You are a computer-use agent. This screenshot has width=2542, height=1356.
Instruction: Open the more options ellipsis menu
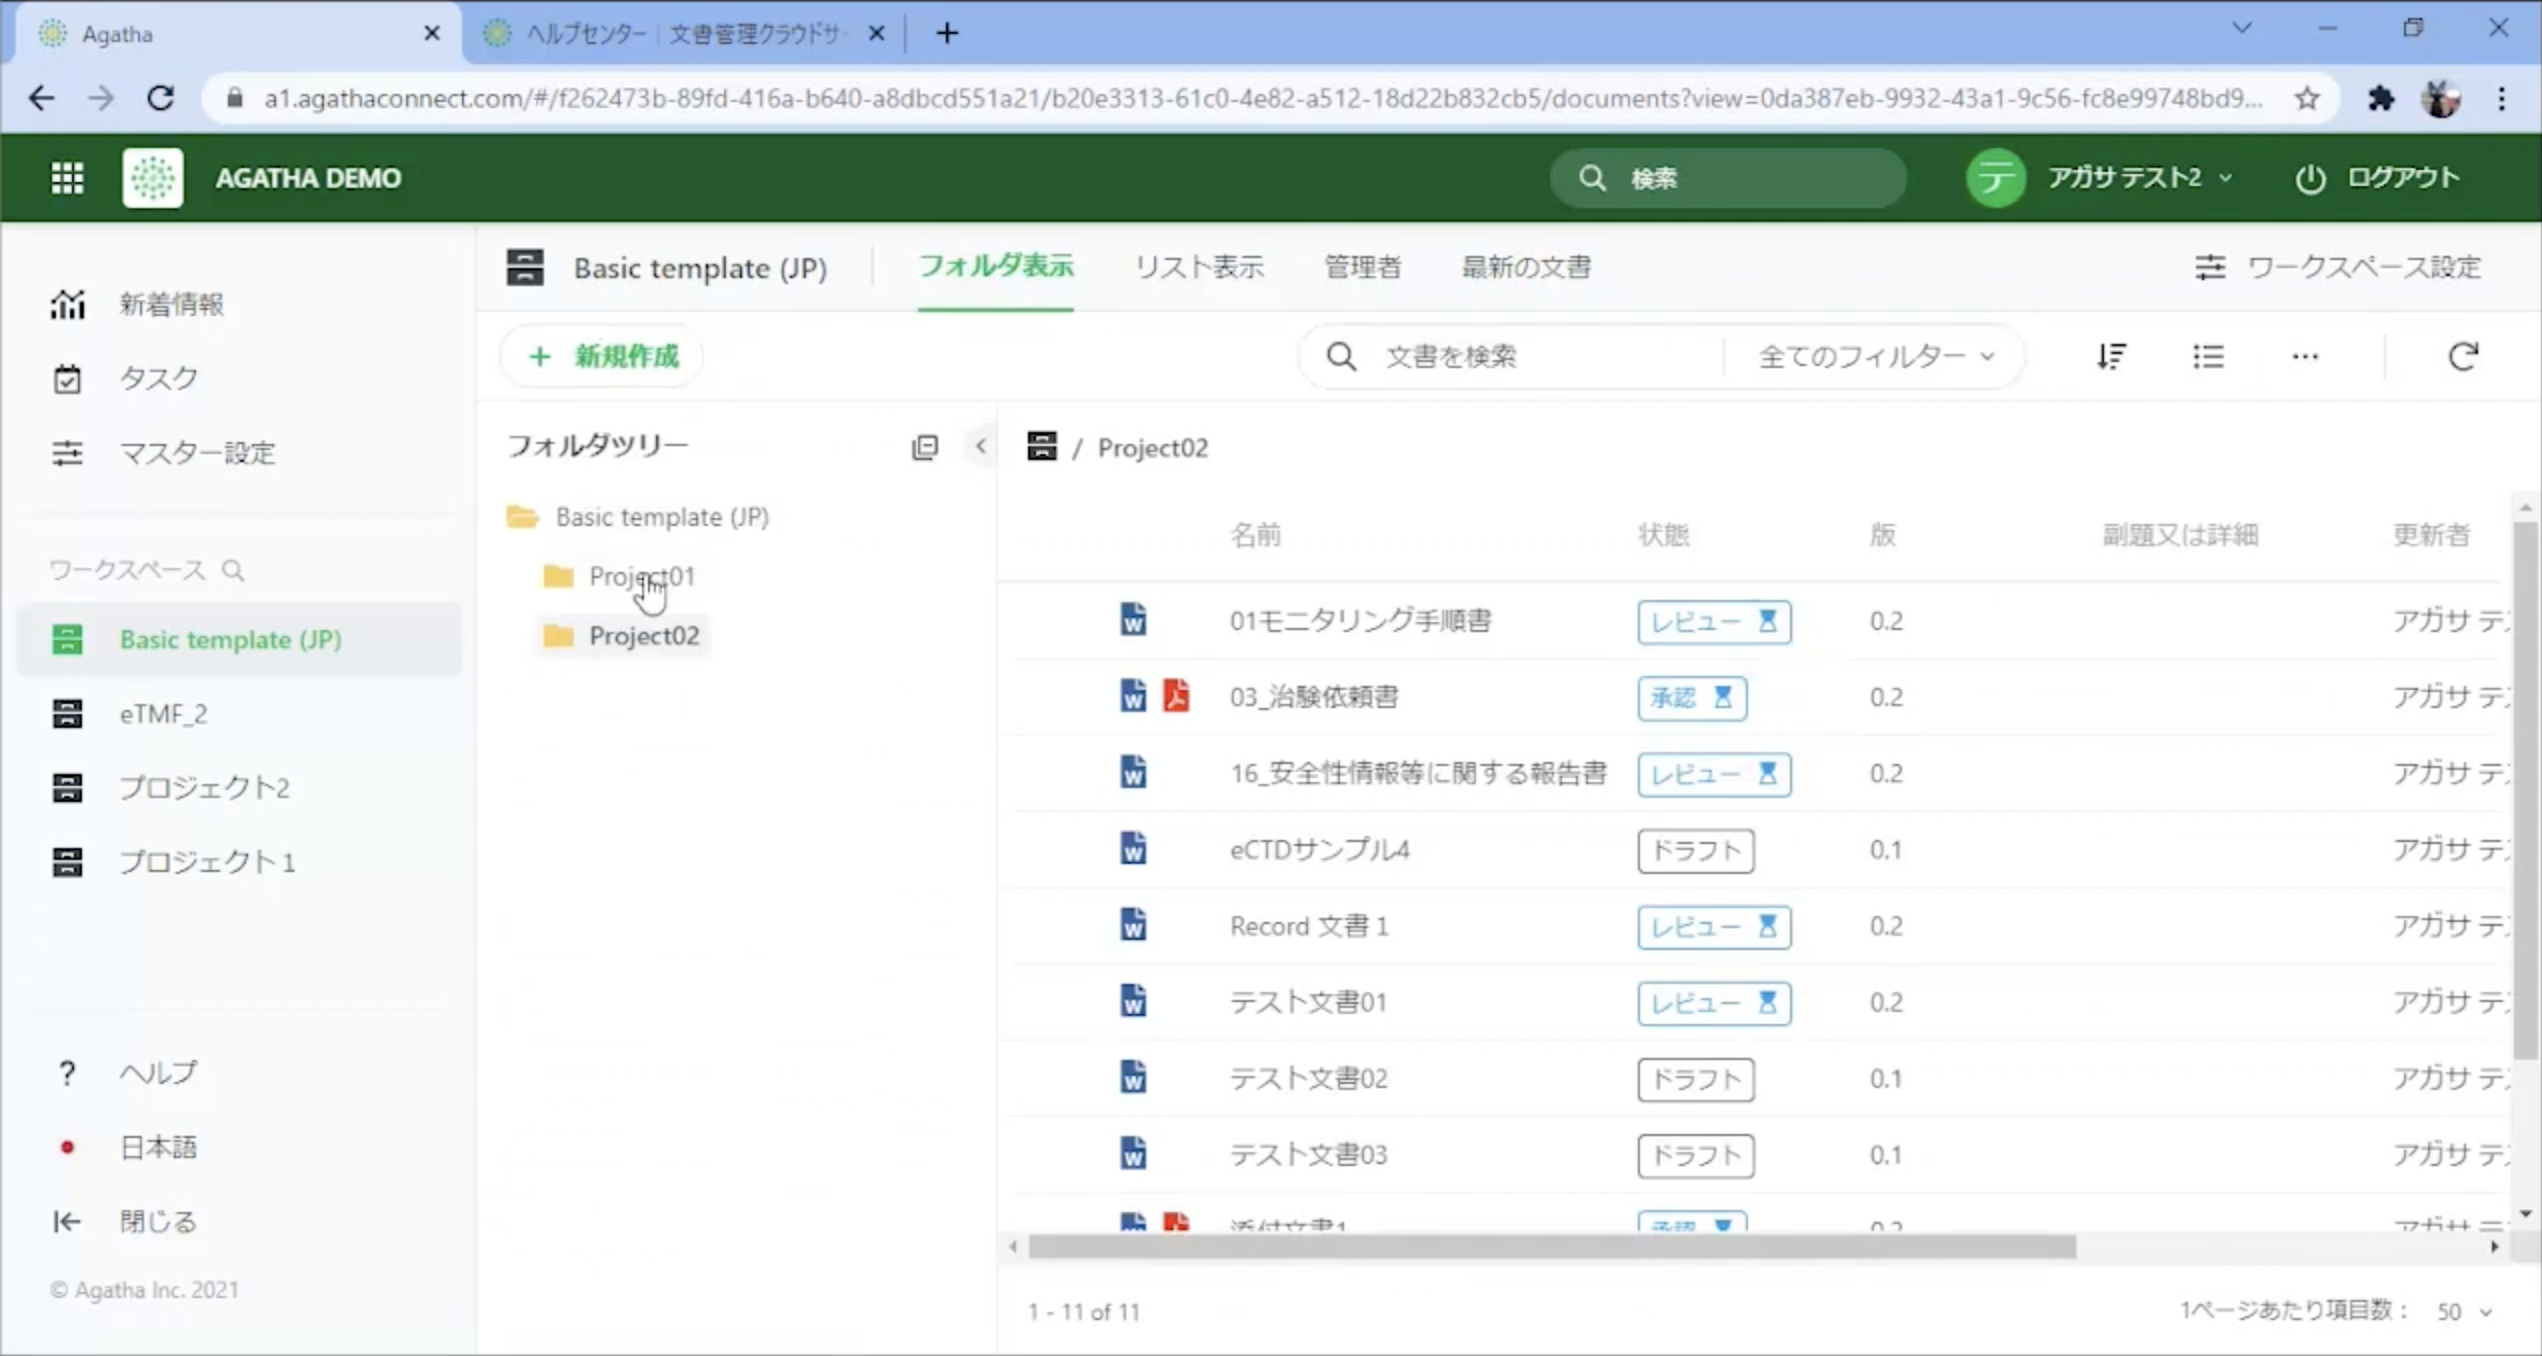[x=2305, y=356]
